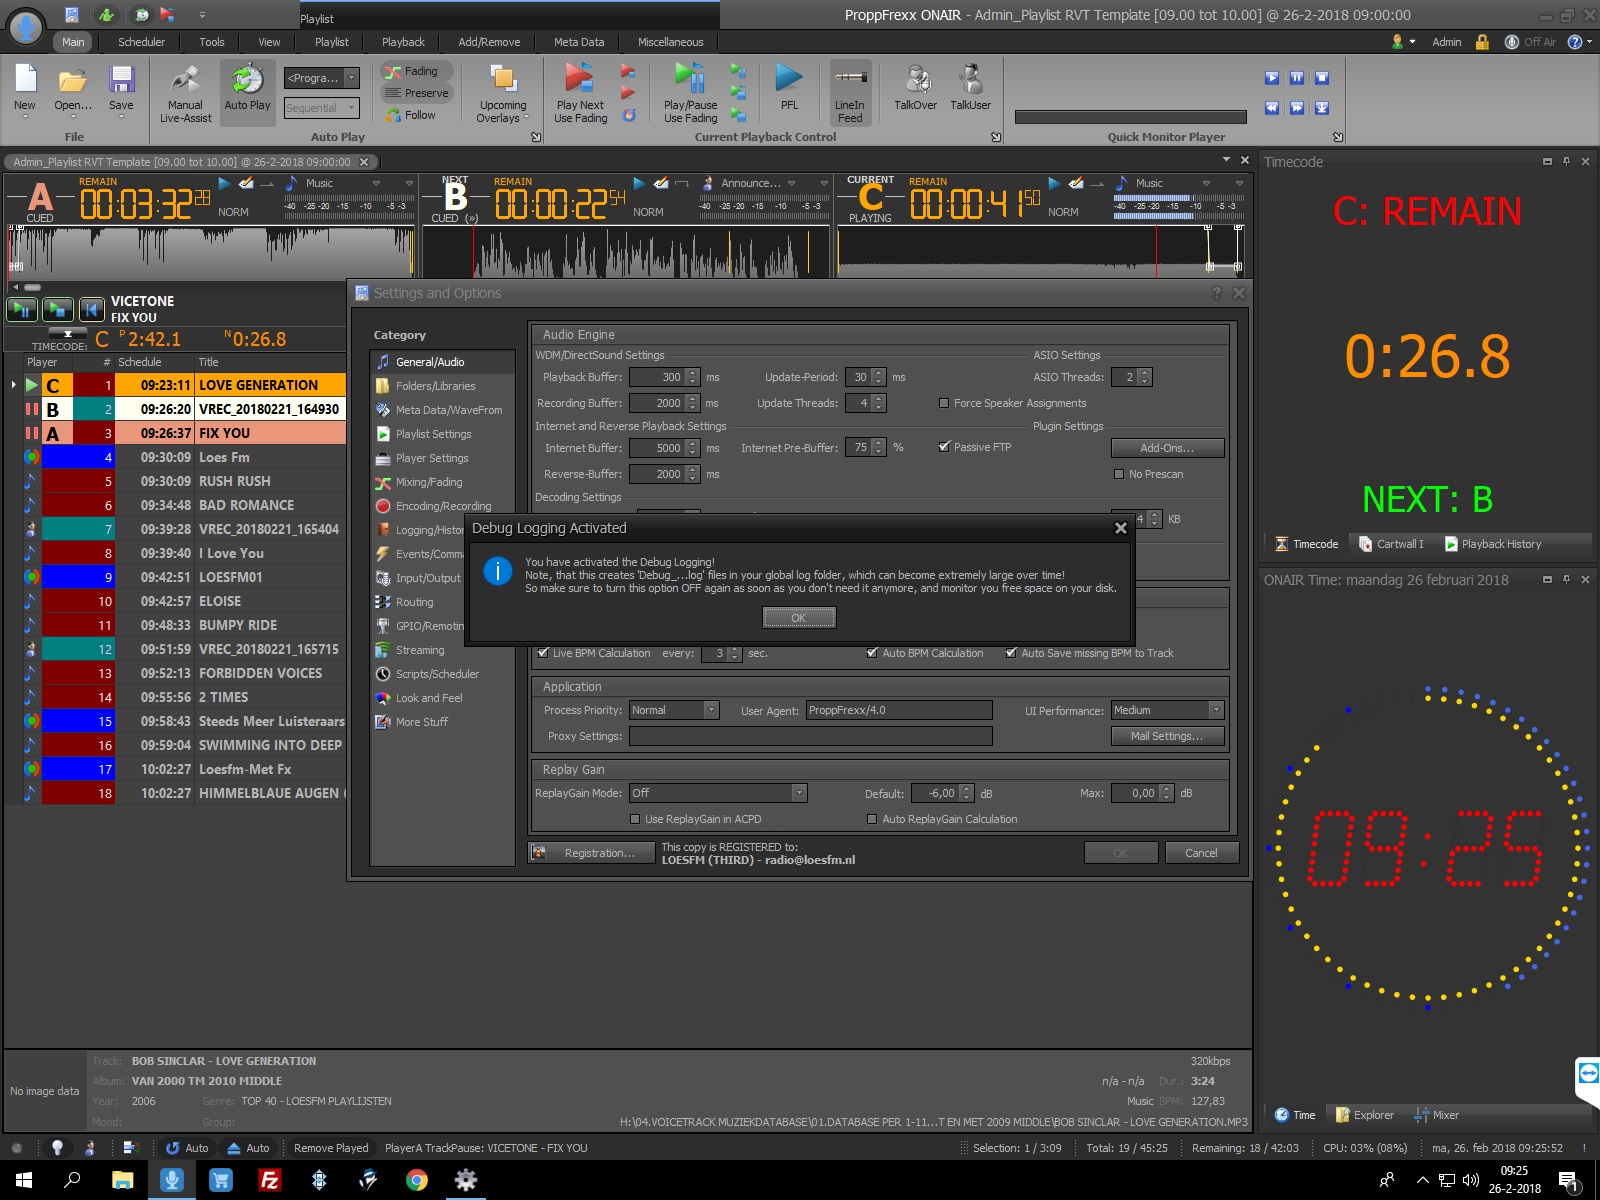Toggle the Fading option in Auto Play group
Viewport: 1600px width, 1200px height.
click(x=416, y=71)
